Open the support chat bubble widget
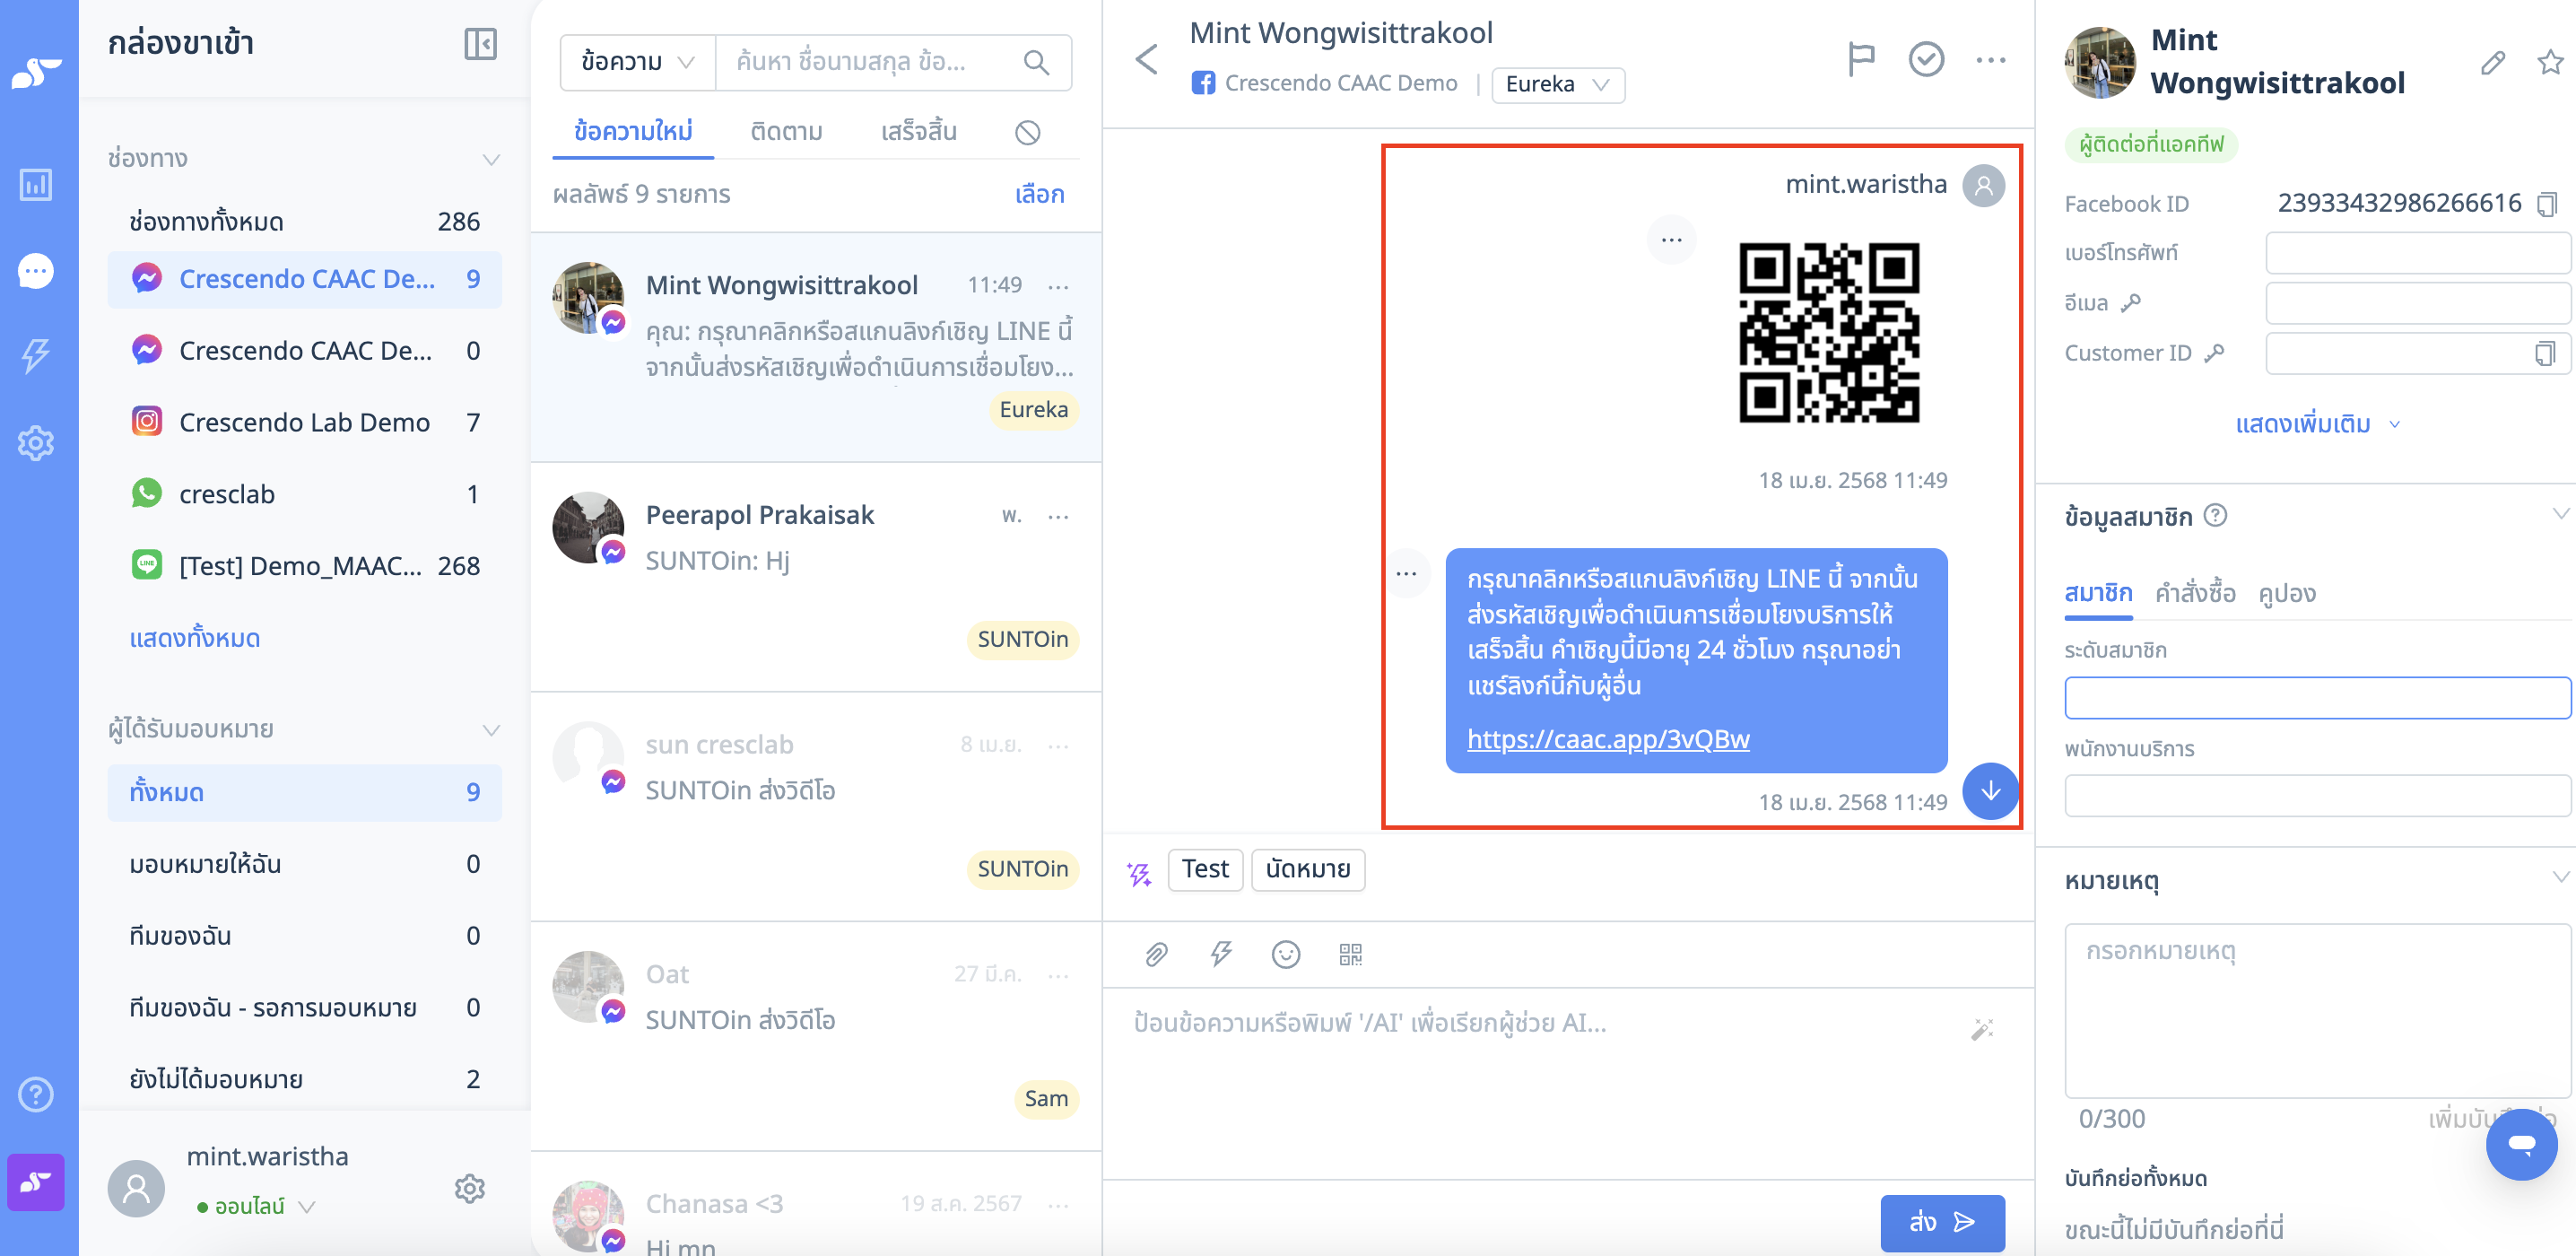The image size is (2576, 1256). [x=2521, y=1144]
